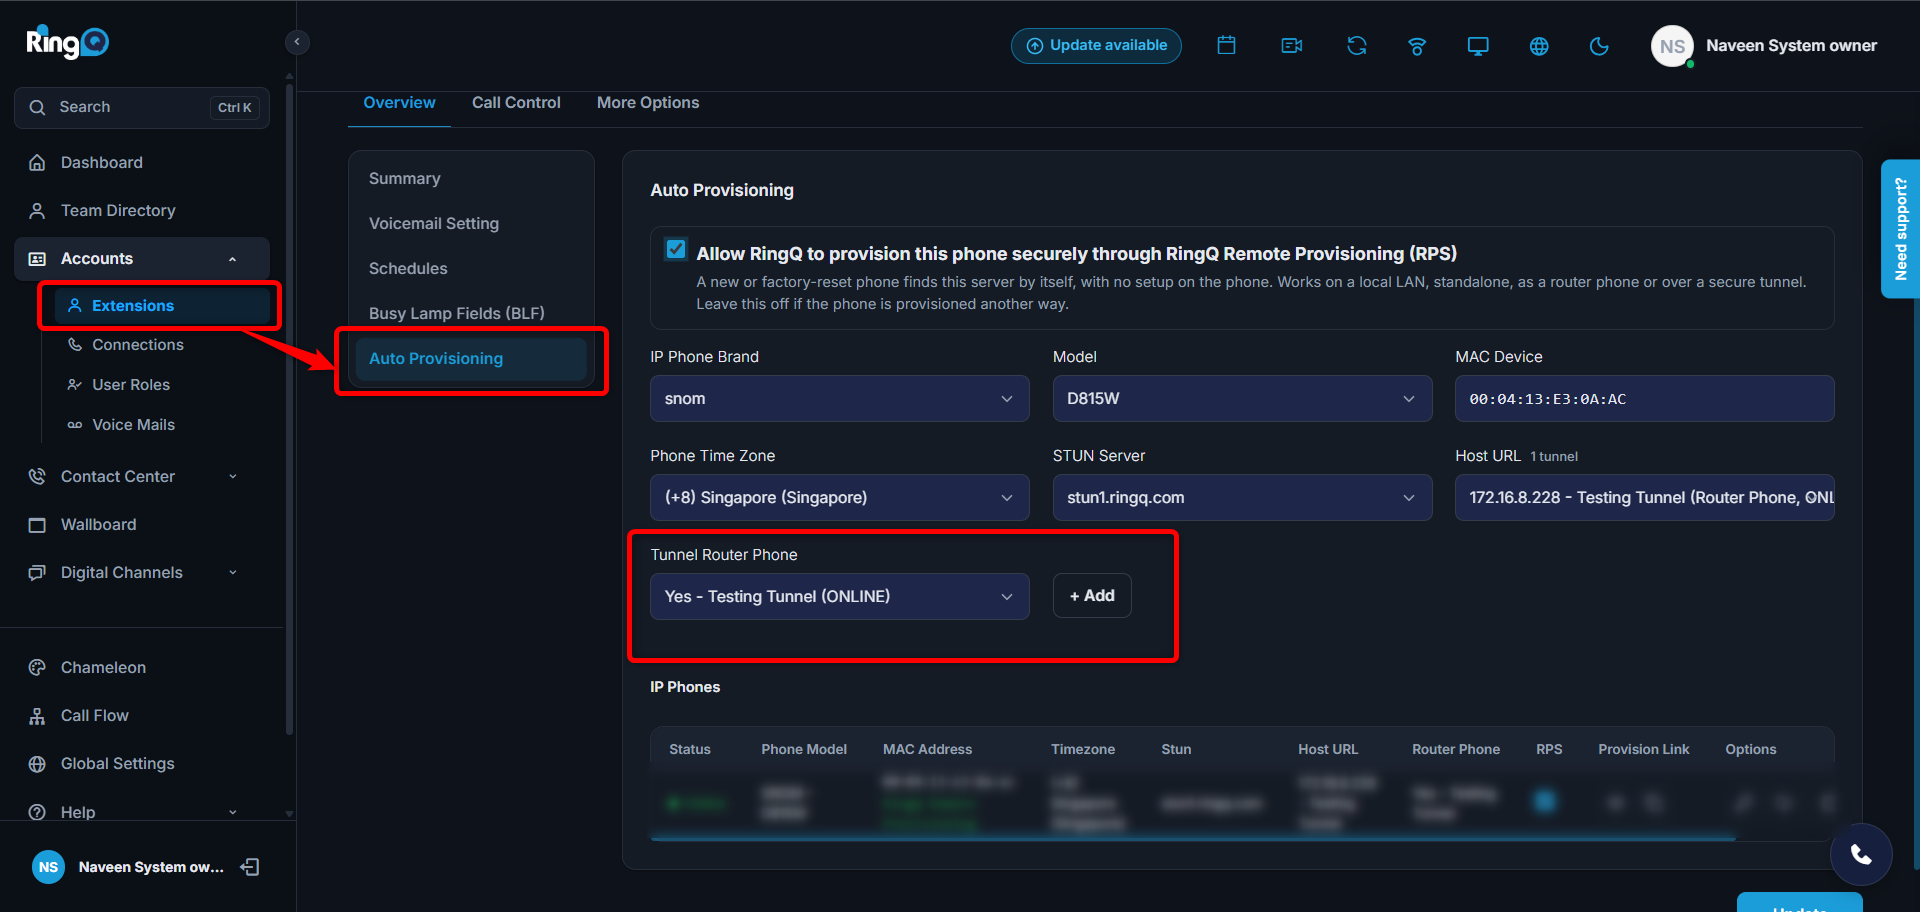
Task: Click the sidebar Search field
Action: point(142,107)
